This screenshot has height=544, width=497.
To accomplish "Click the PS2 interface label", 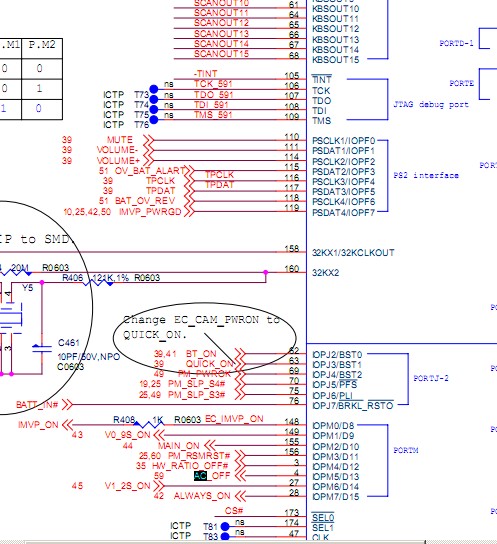I will pyautogui.click(x=426, y=175).
